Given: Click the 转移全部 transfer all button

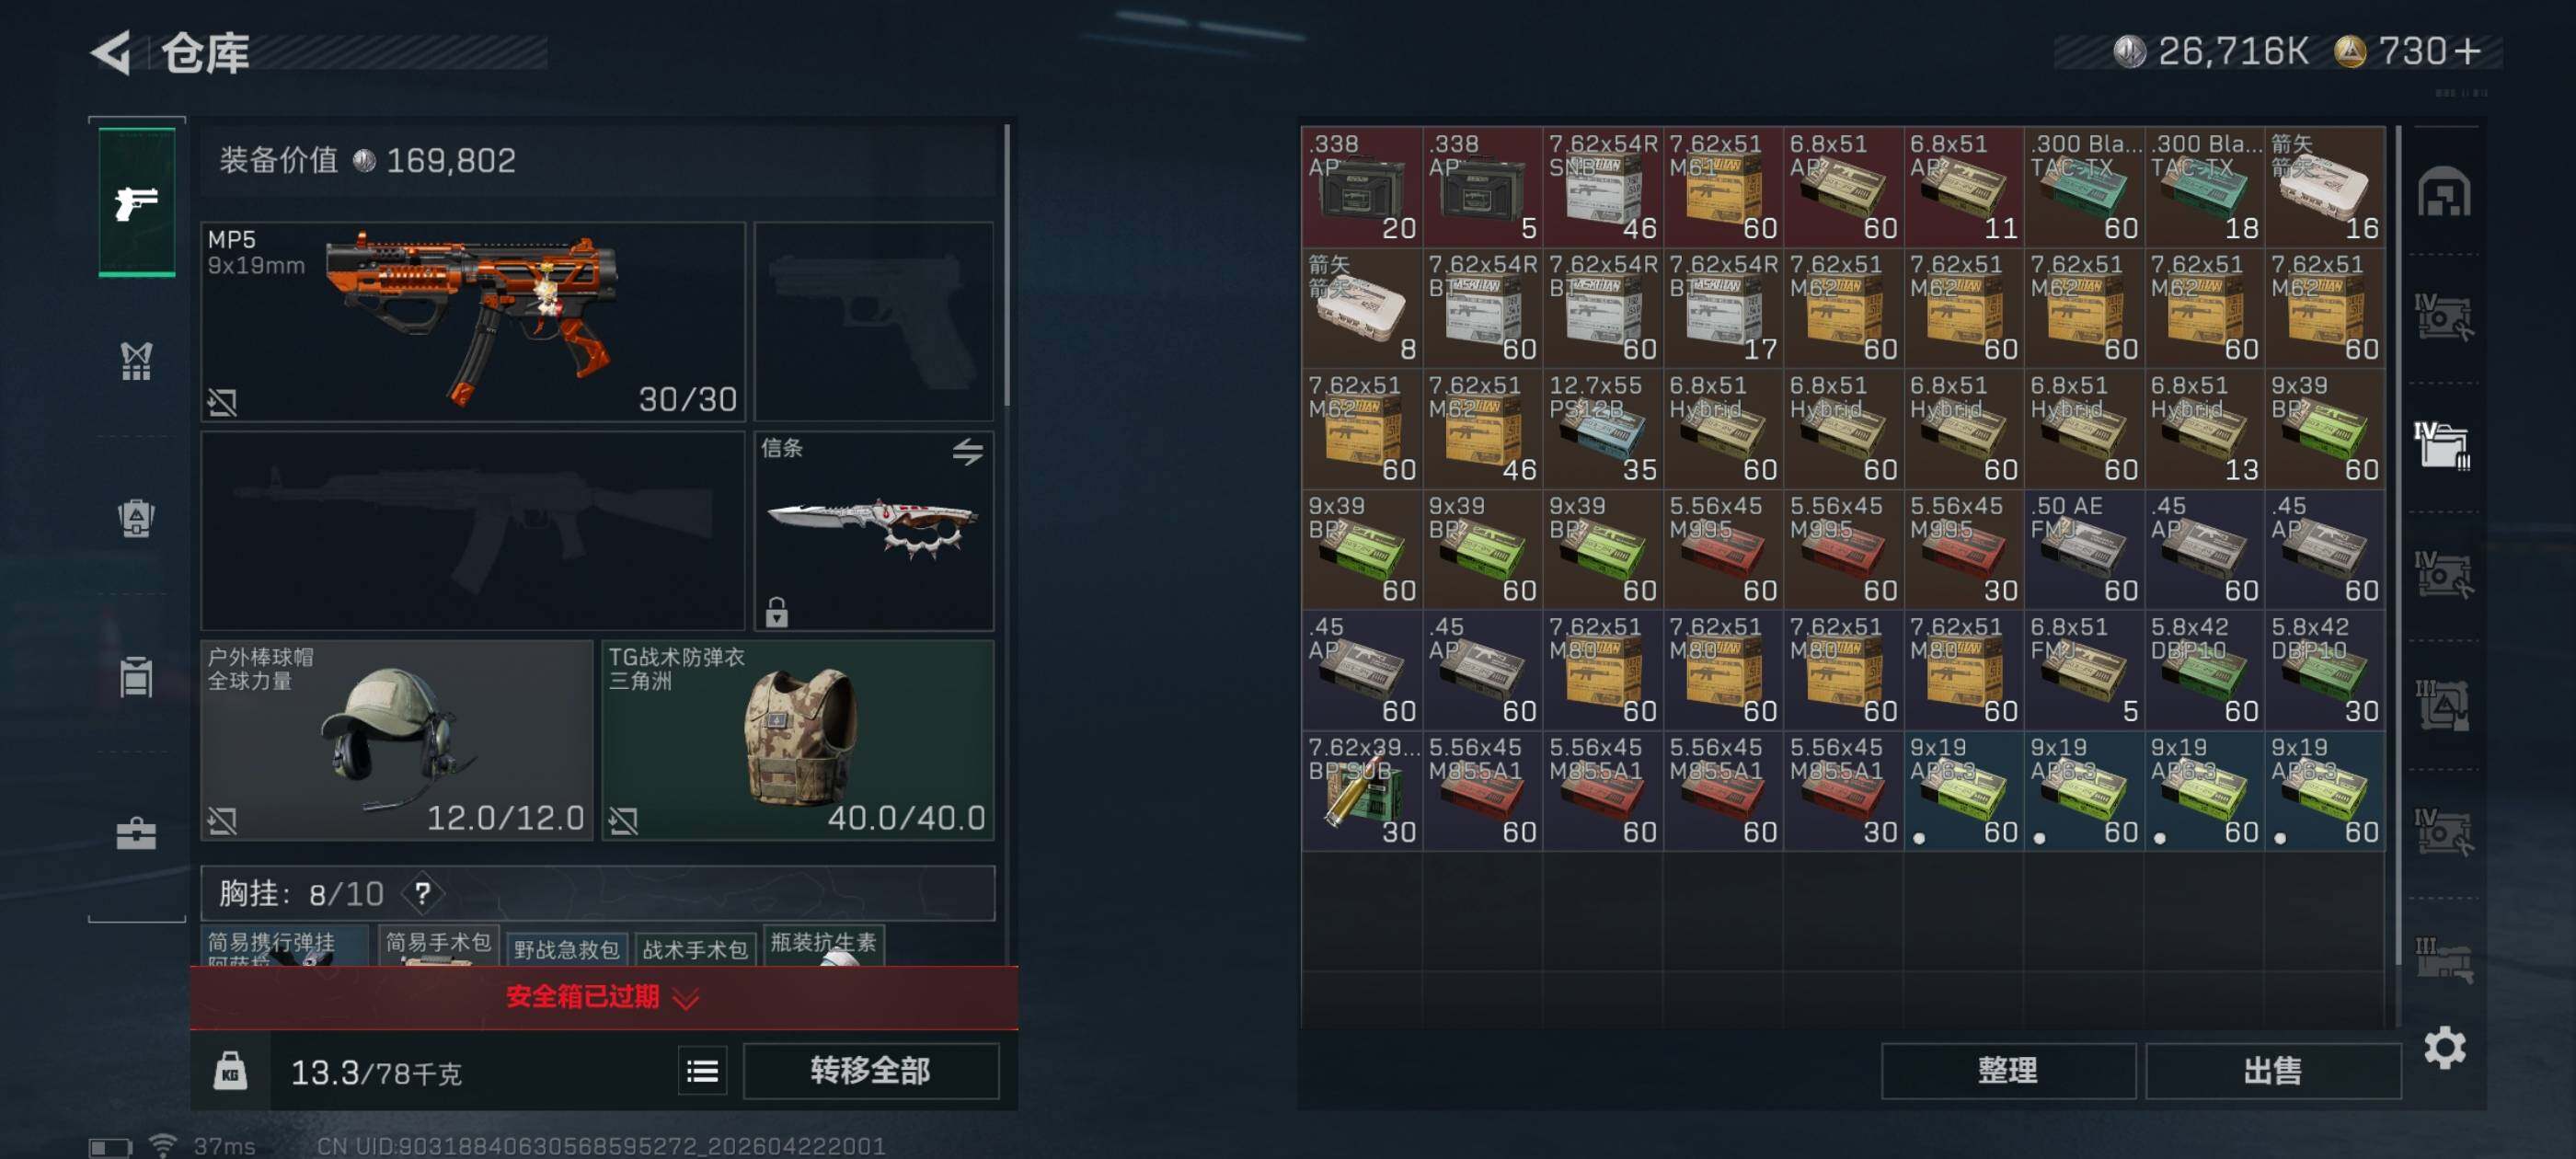Looking at the screenshot, I should (870, 1071).
